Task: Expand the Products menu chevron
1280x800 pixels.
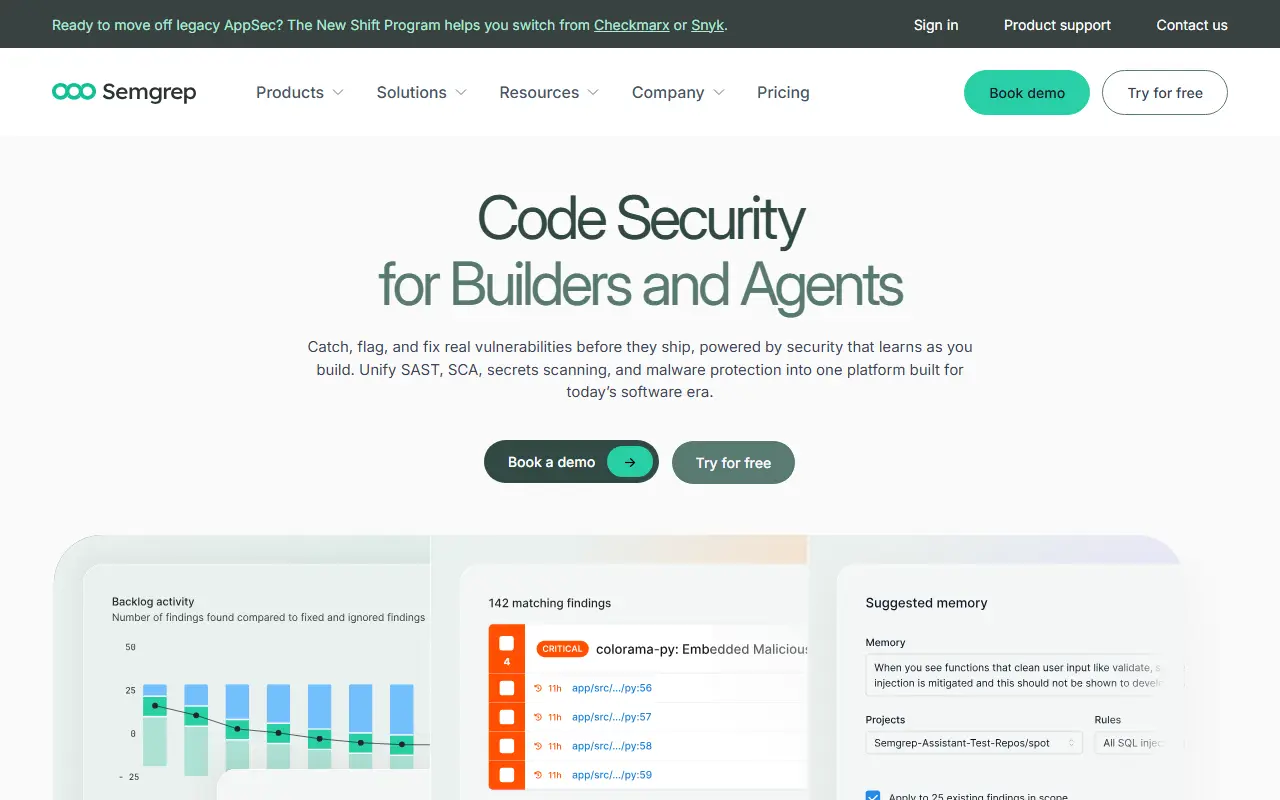Action: pos(338,92)
